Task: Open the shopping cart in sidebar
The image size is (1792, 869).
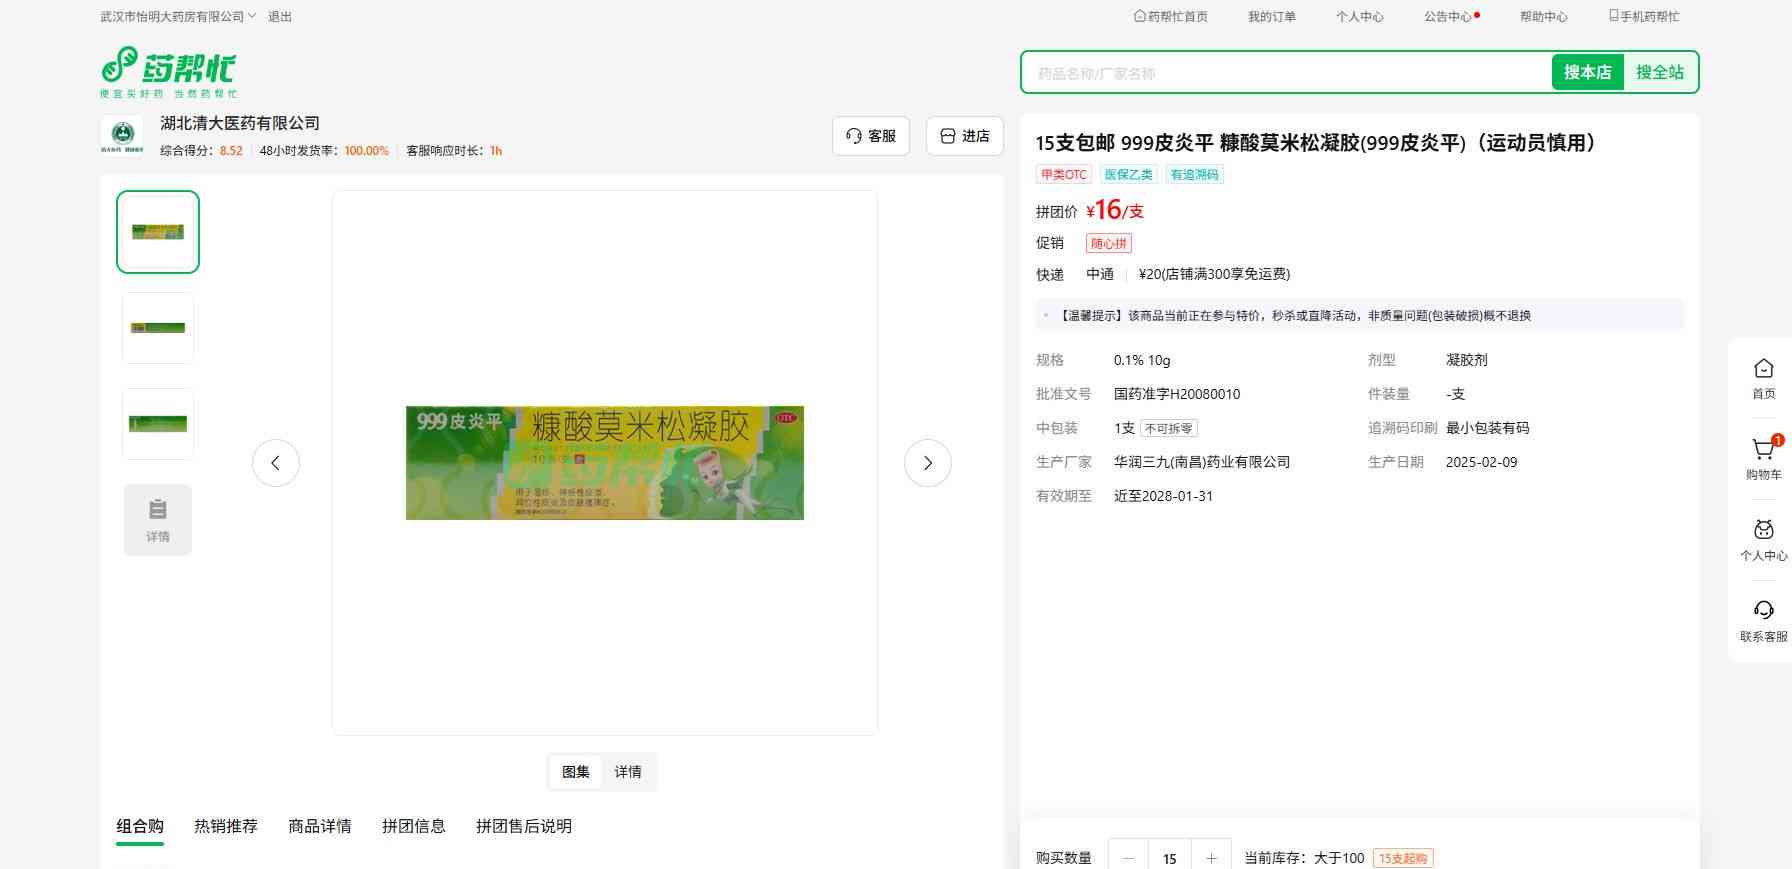Action: click(x=1763, y=458)
